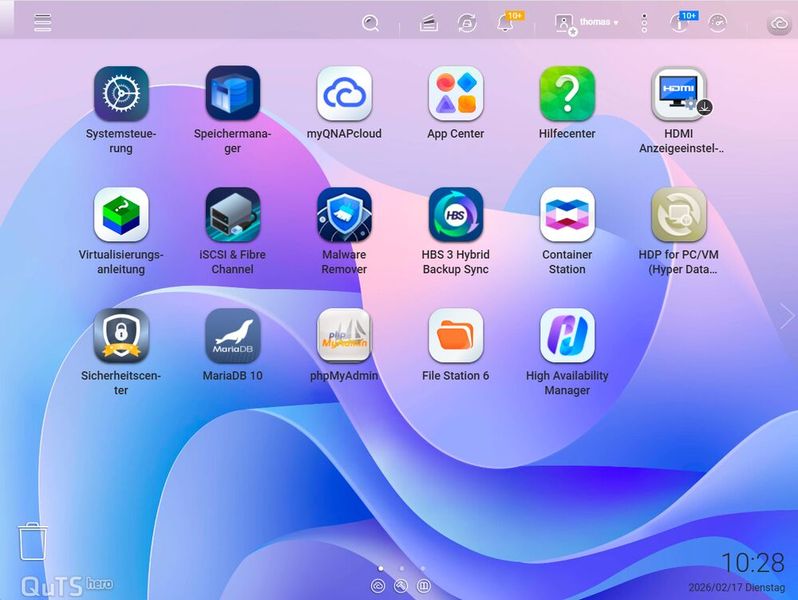Expand the thomas user dropdown
This screenshot has width=798, height=600.
pos(598,22)
